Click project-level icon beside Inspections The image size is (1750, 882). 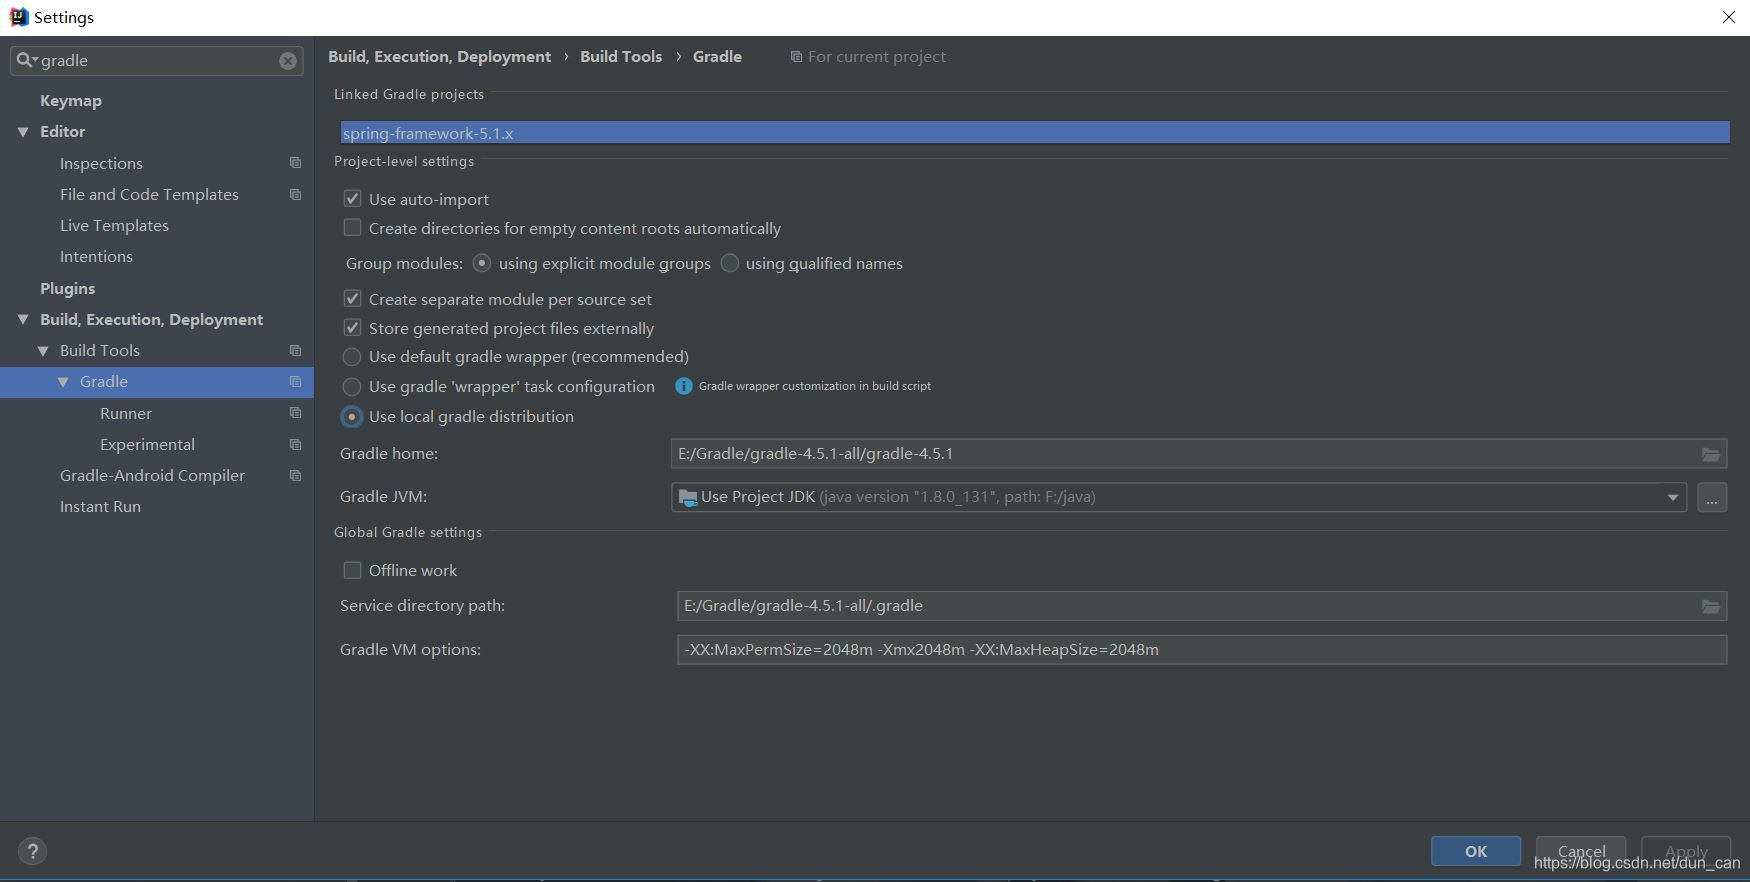[x=295, y=163]
